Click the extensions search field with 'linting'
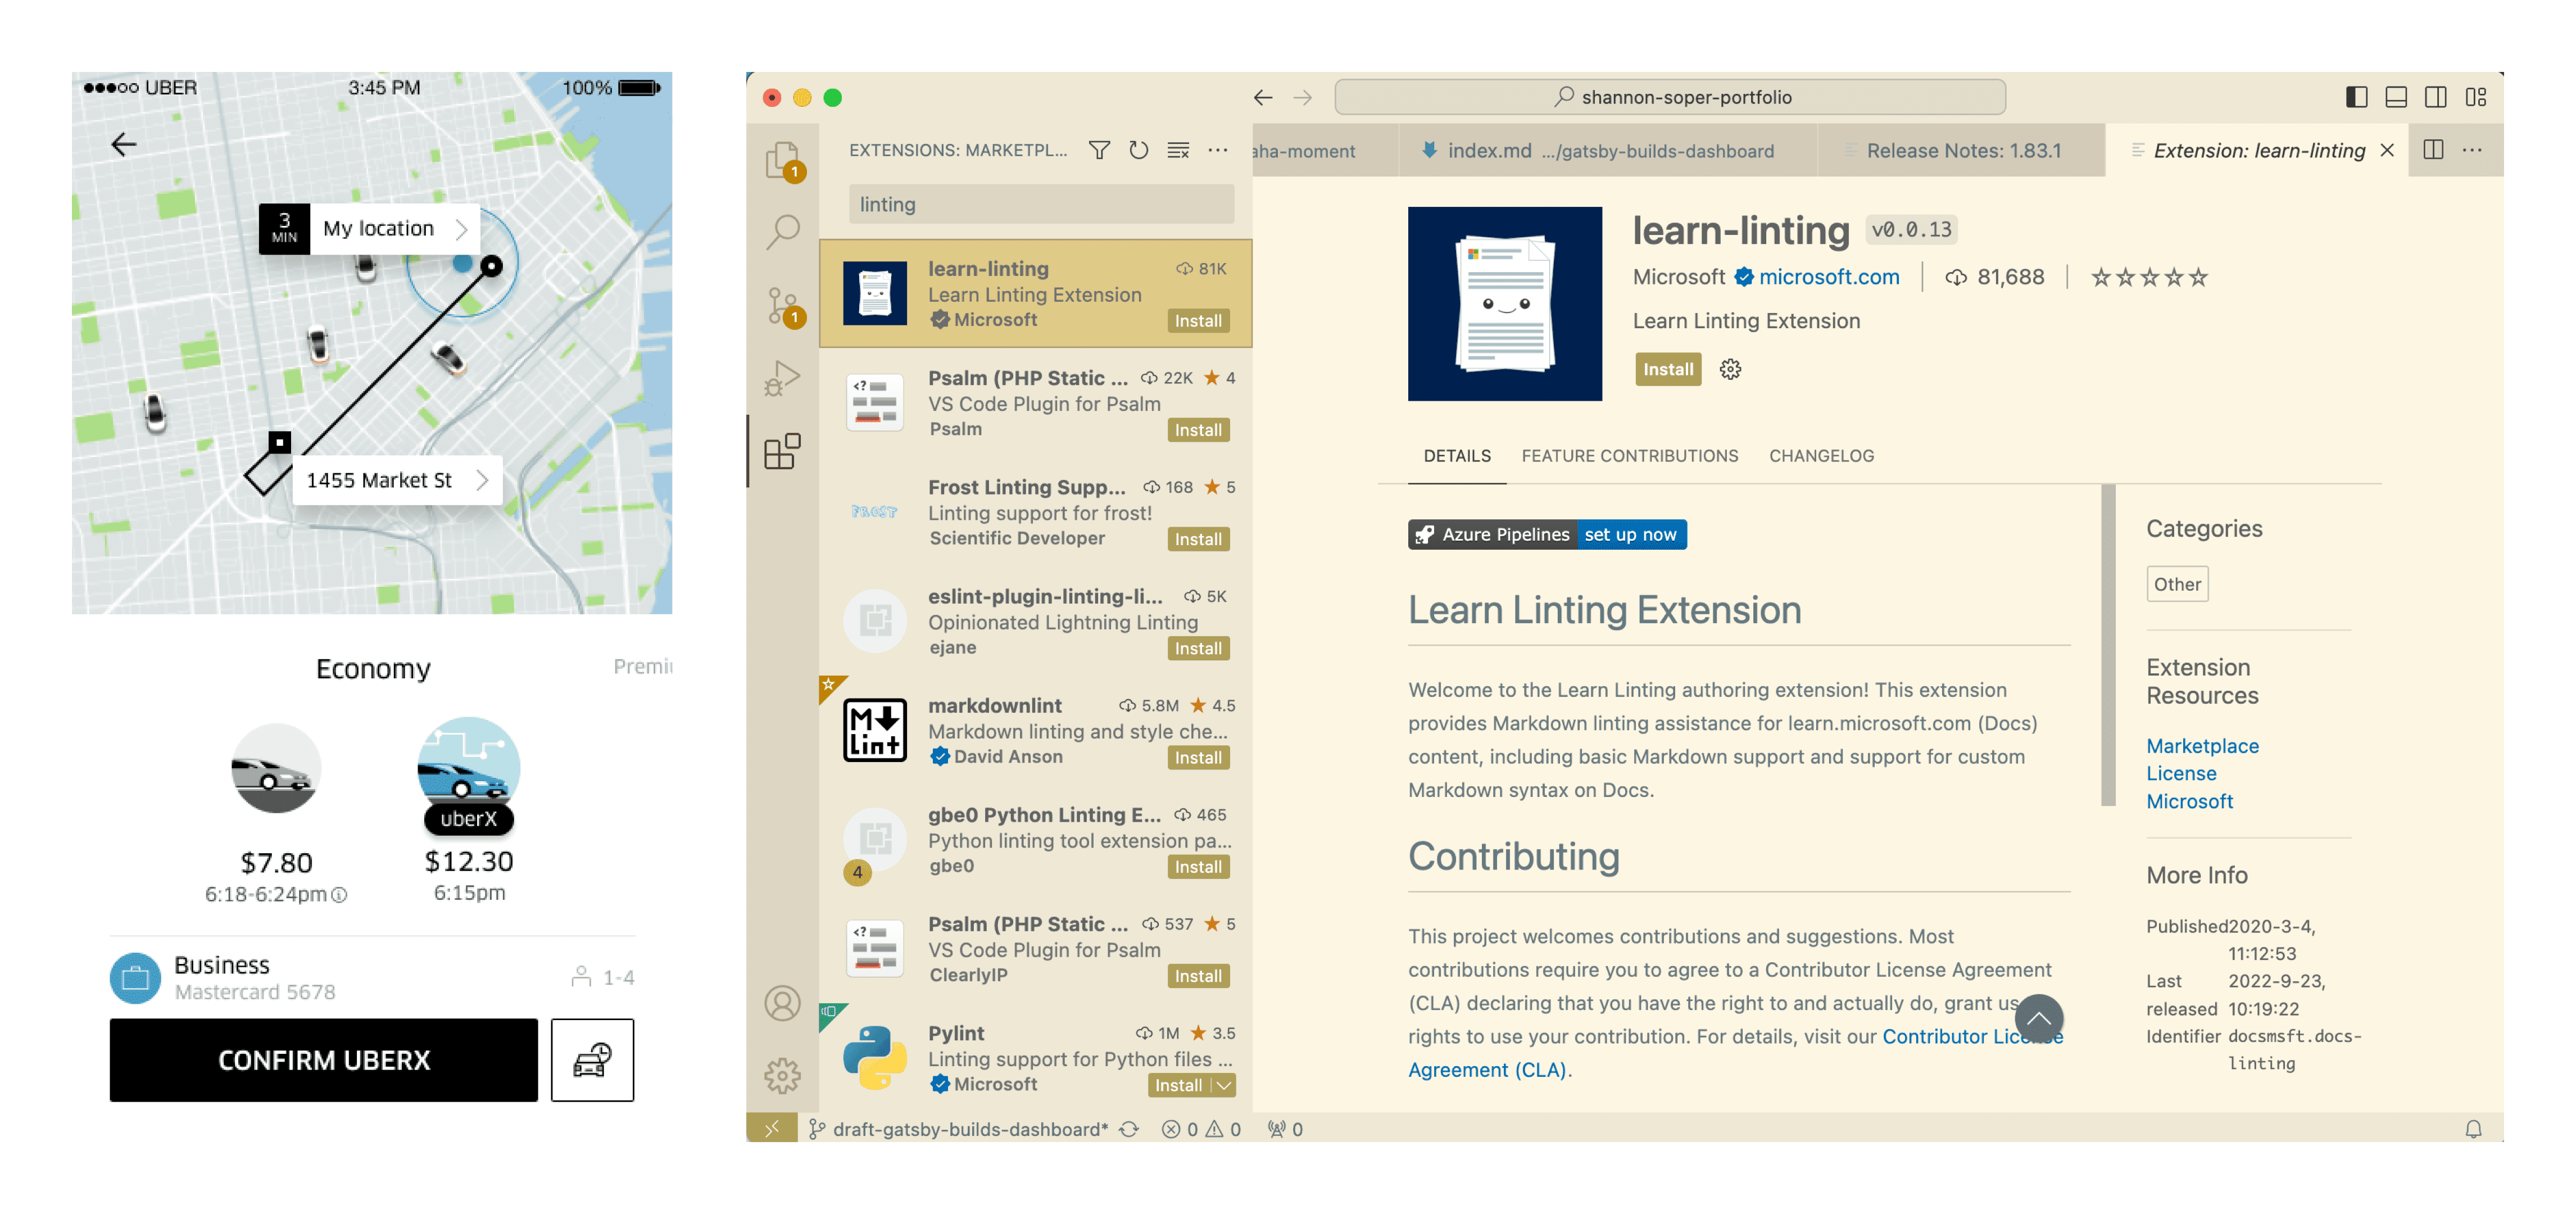 point(1040,204)
